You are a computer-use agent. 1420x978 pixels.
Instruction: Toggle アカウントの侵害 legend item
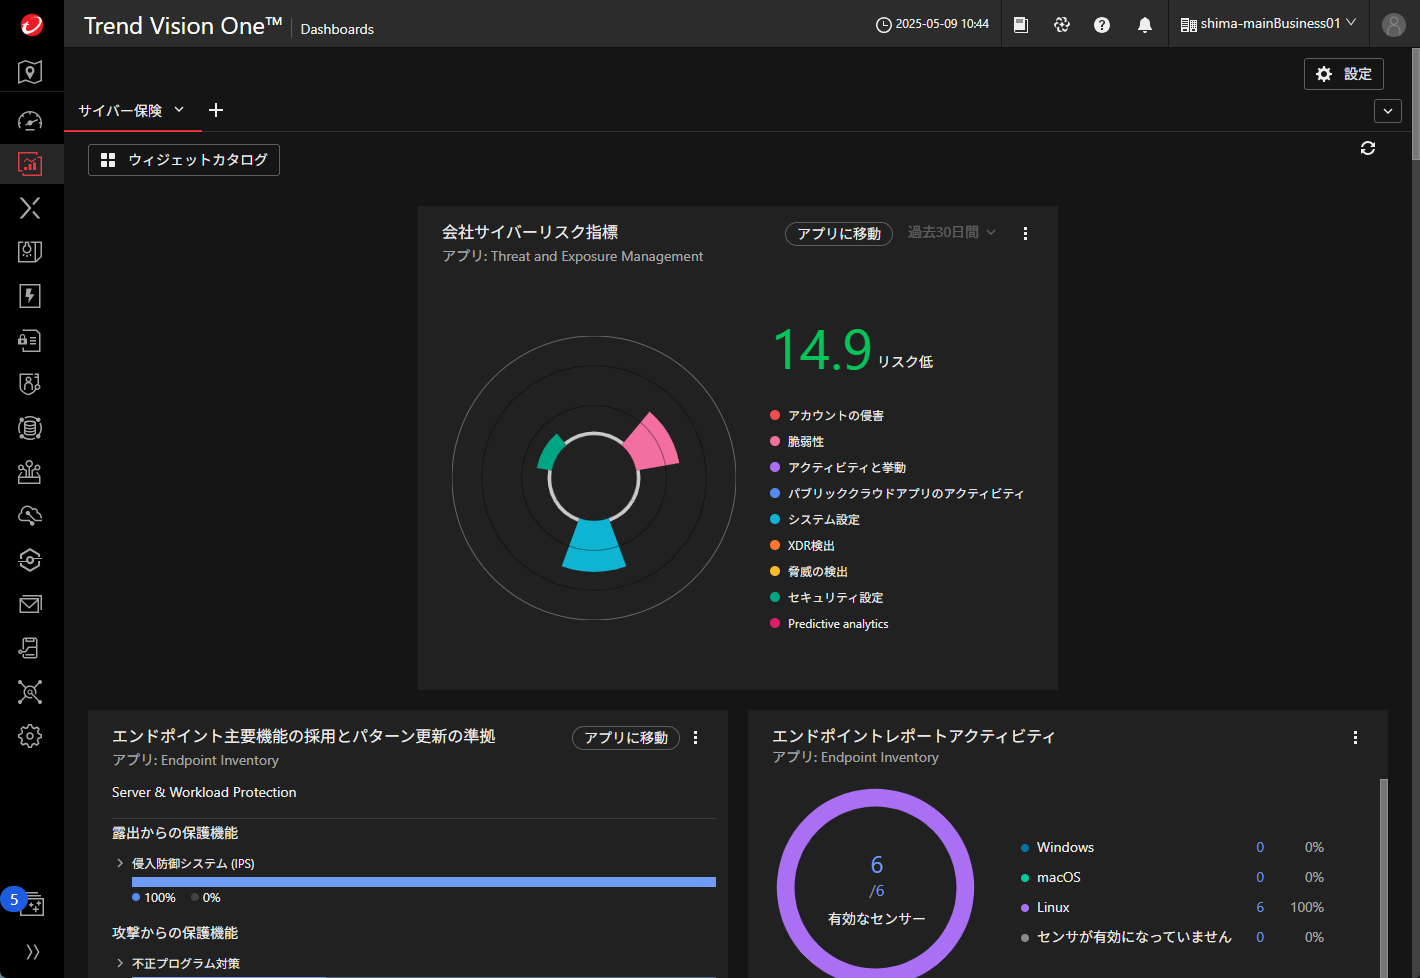pos(827,415)
